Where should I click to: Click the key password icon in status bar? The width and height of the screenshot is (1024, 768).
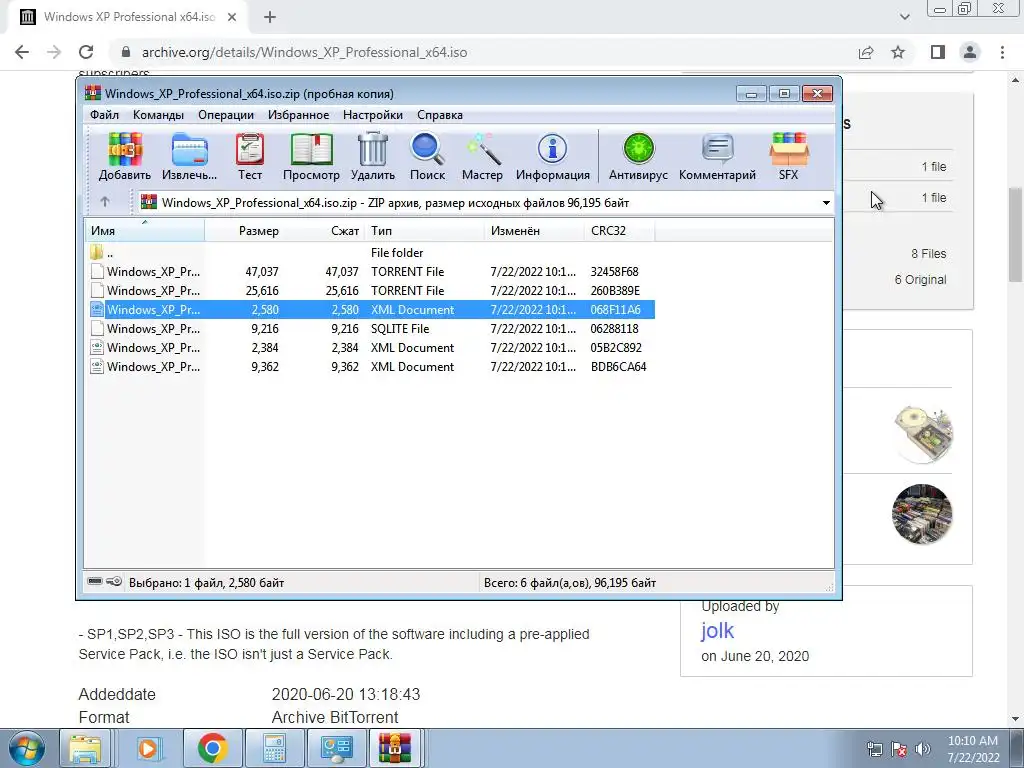point(114,581)
